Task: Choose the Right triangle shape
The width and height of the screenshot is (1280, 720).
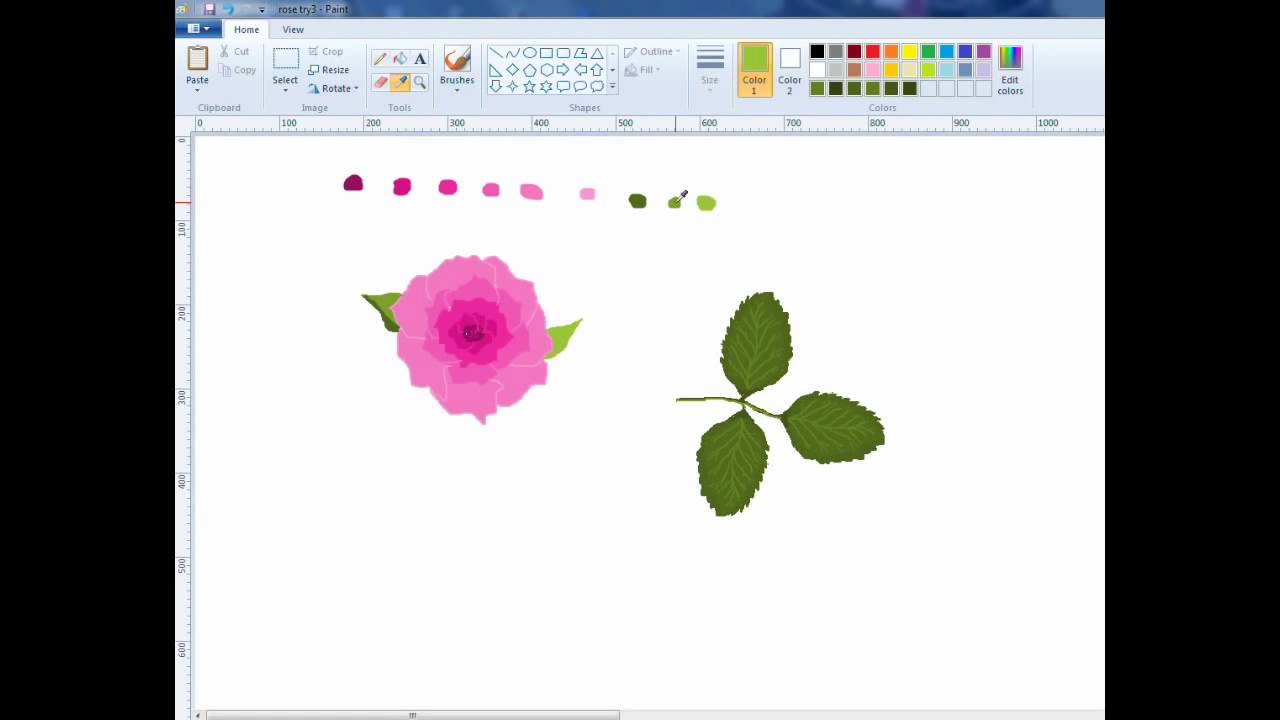Action: (x=495, y=70)
